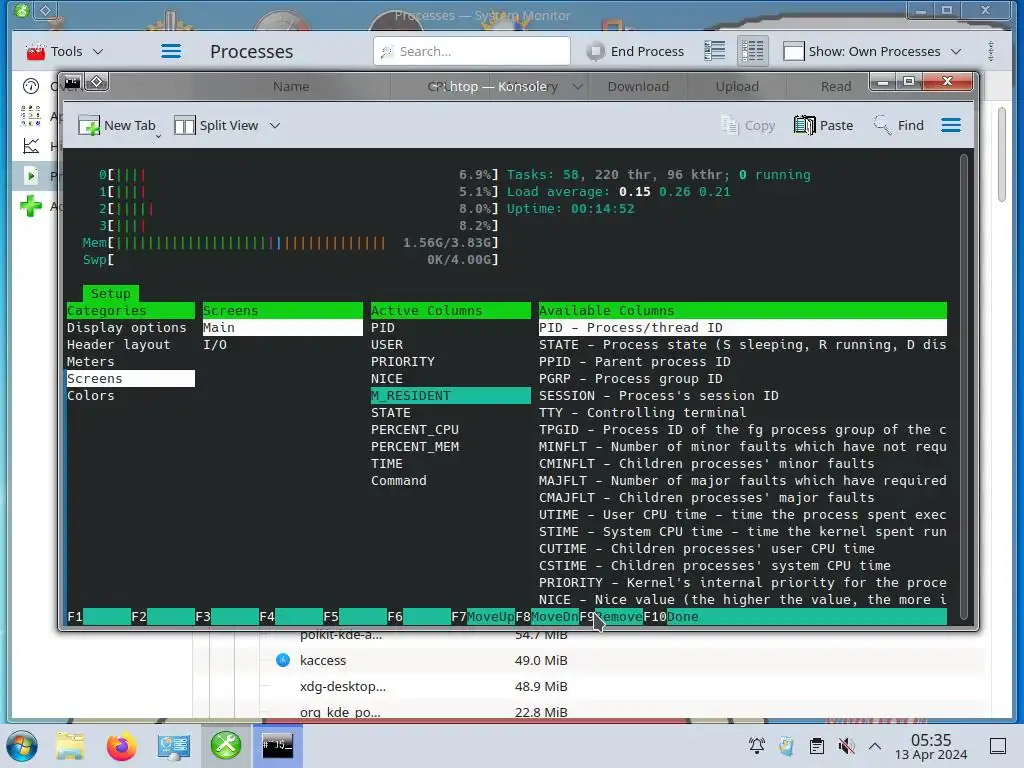Click the Split View icon in Konsole
1024x768 pixels.
tap(185, 125)
